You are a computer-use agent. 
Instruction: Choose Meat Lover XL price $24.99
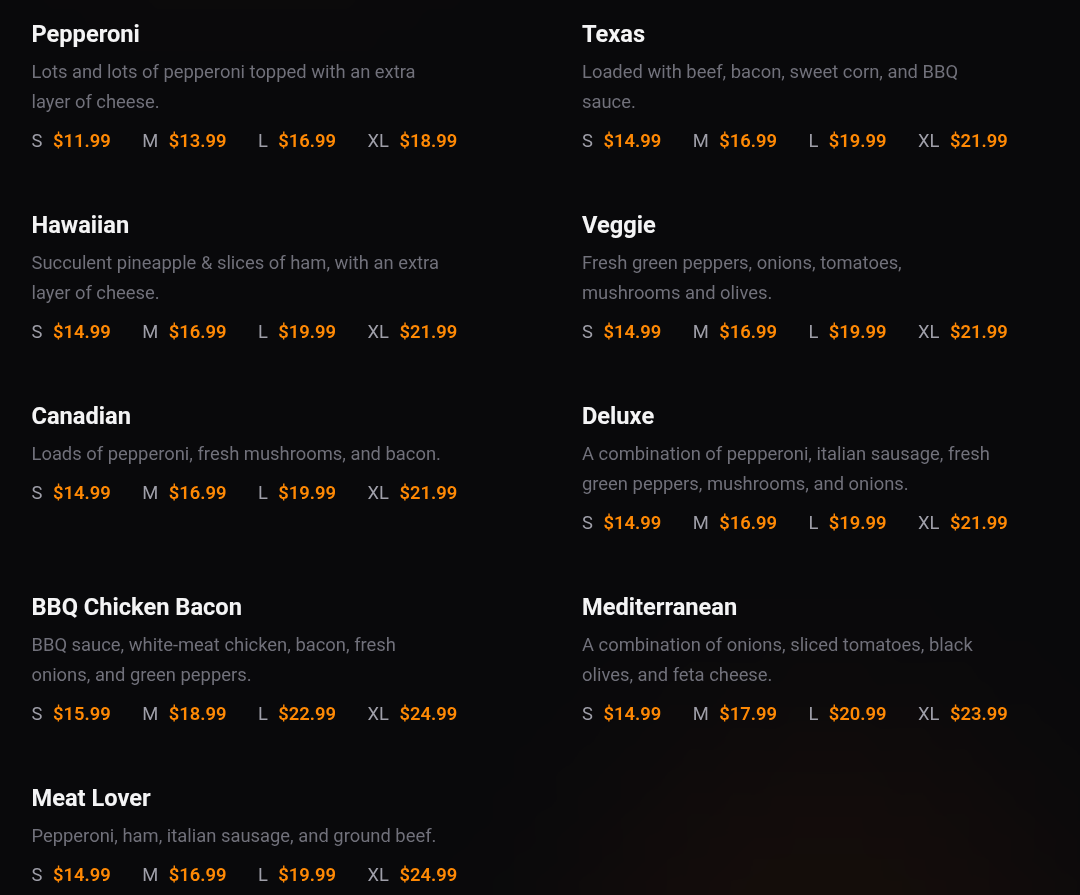pos(428,875)
